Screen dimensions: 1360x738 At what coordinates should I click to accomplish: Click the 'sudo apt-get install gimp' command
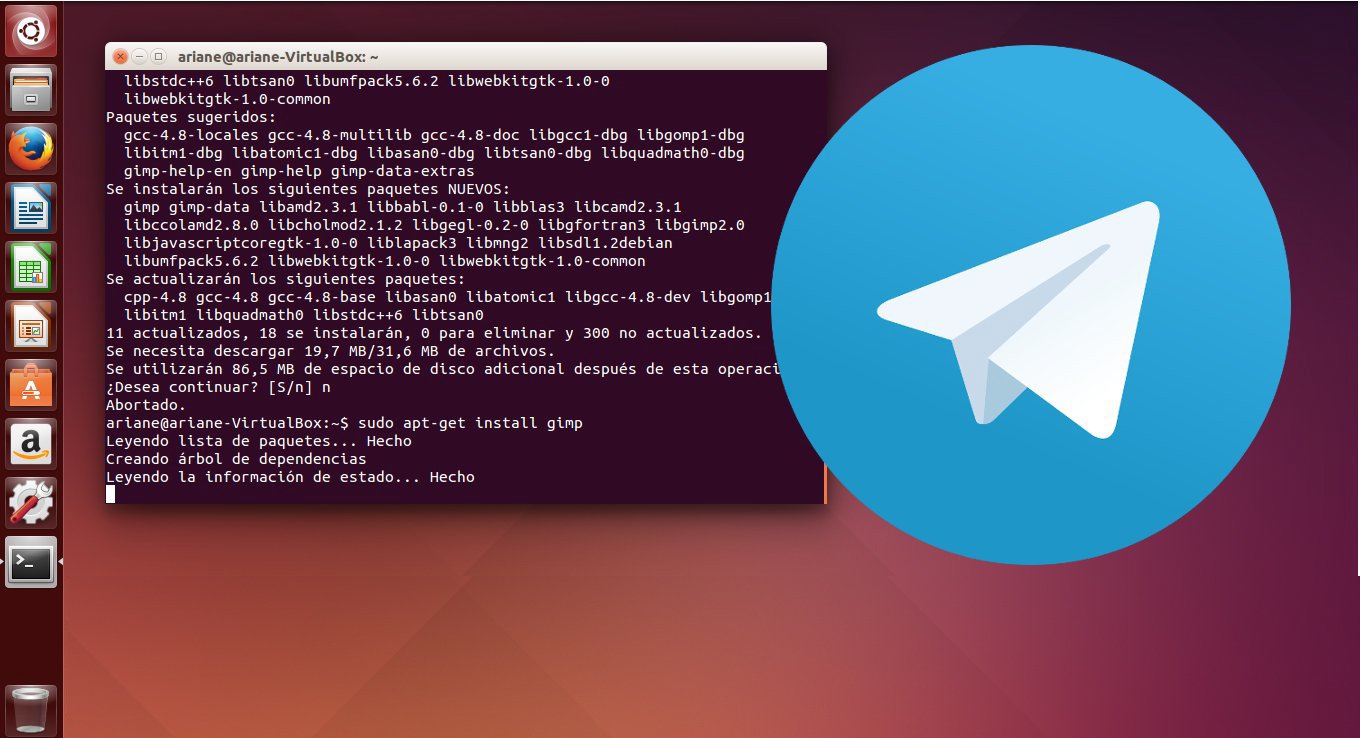tap(469, 423)
